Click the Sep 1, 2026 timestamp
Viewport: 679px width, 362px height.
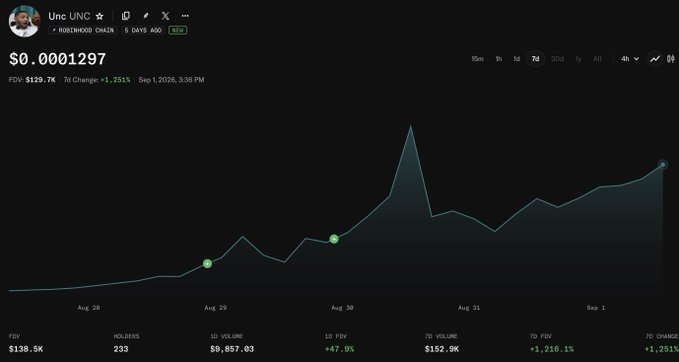coord(171,80)
